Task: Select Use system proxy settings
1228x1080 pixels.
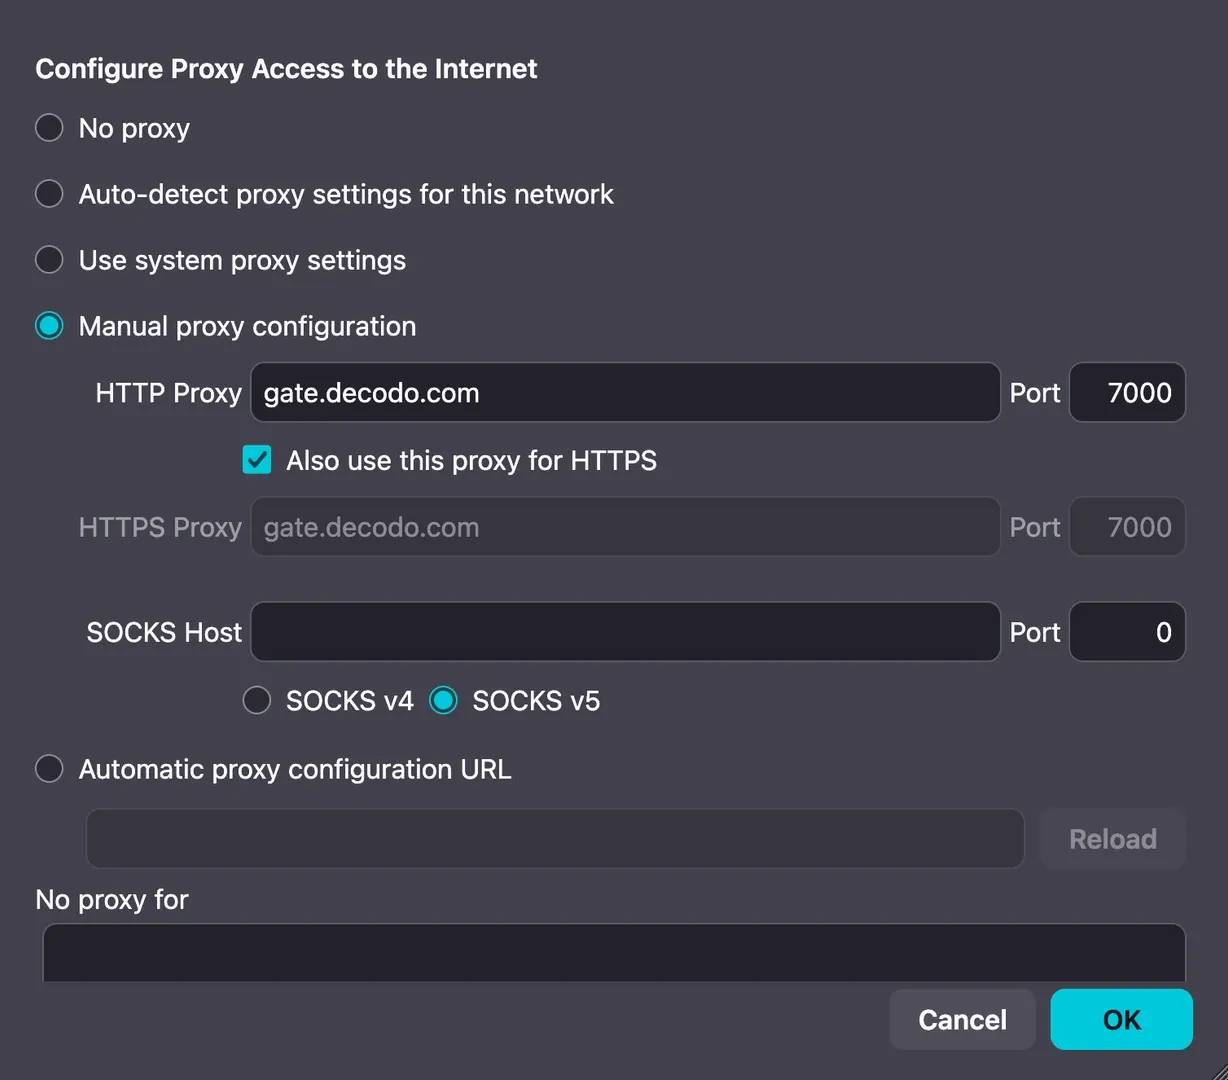Action: click(49, 260)
